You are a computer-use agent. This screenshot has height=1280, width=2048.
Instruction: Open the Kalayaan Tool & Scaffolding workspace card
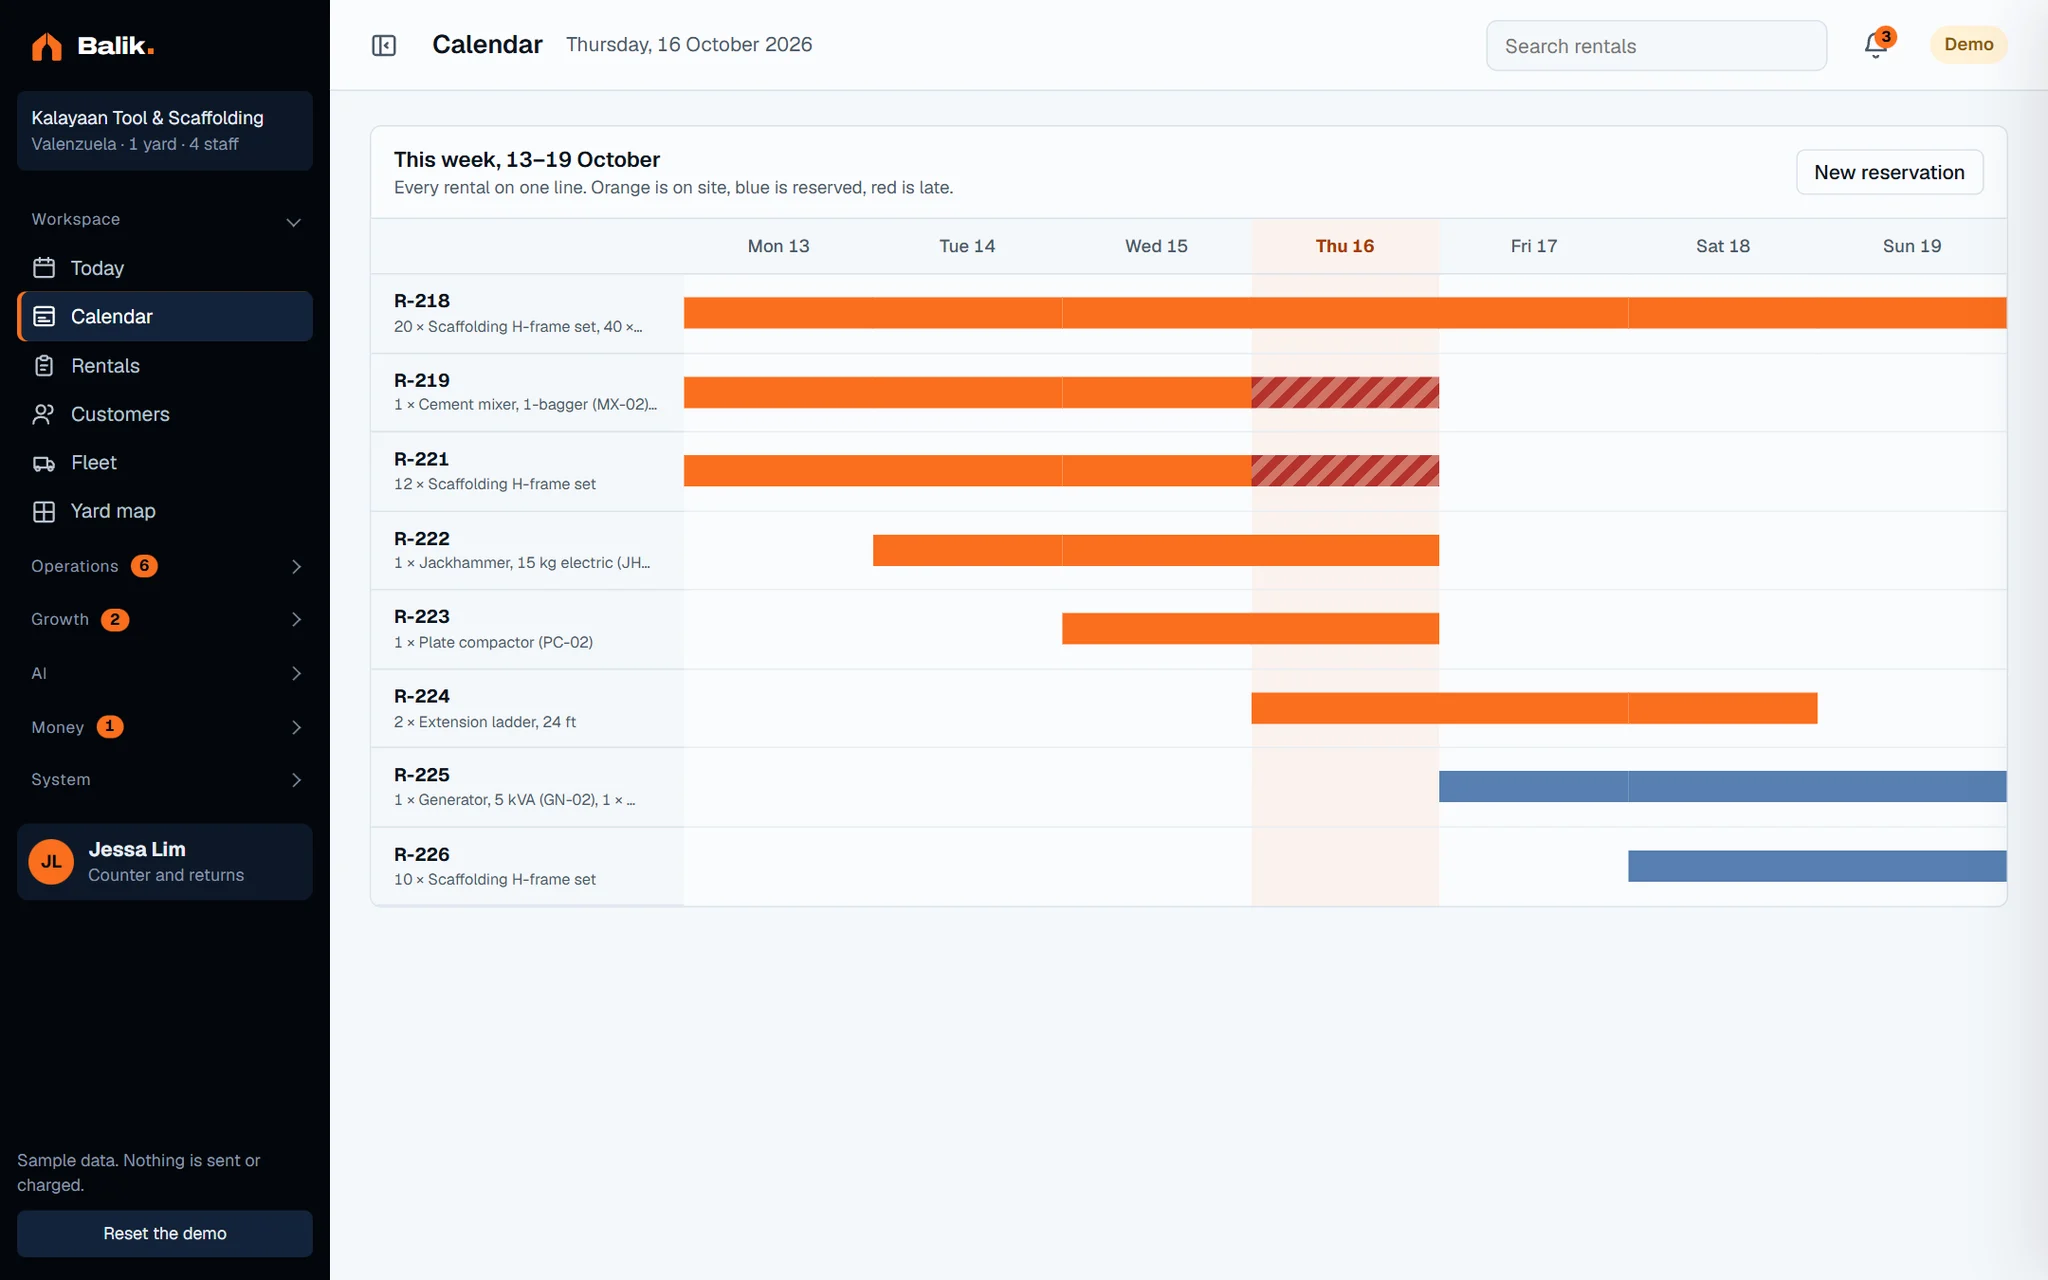[x=165, y=130]
